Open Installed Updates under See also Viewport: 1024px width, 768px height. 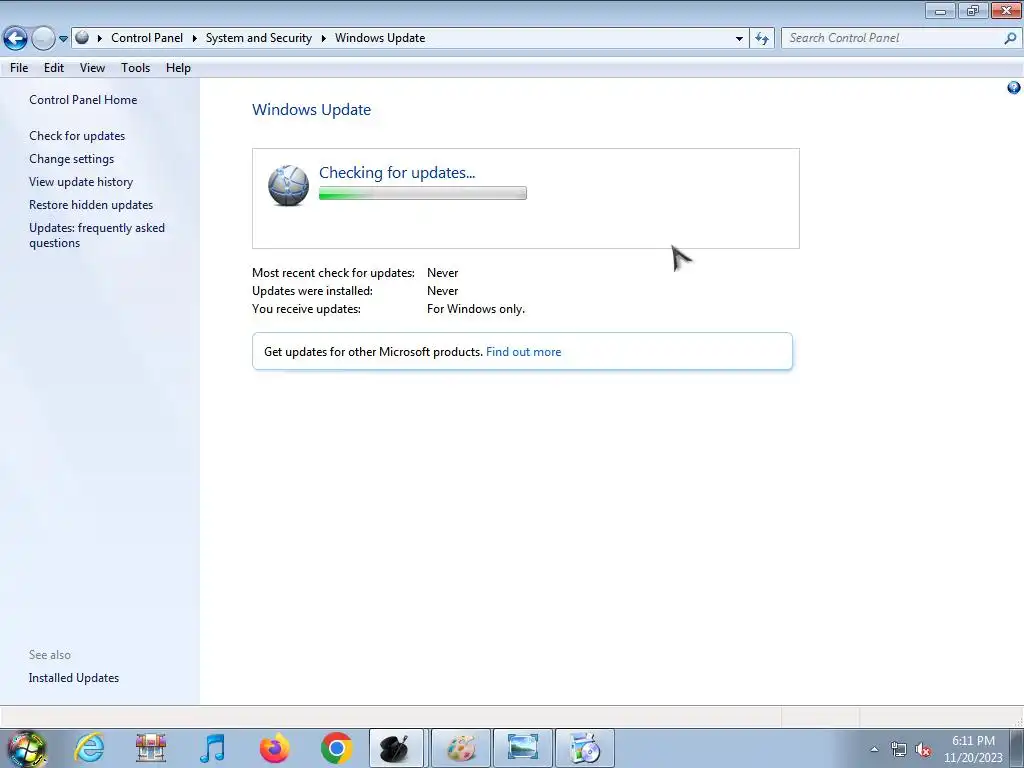click(x=74, y=678)
